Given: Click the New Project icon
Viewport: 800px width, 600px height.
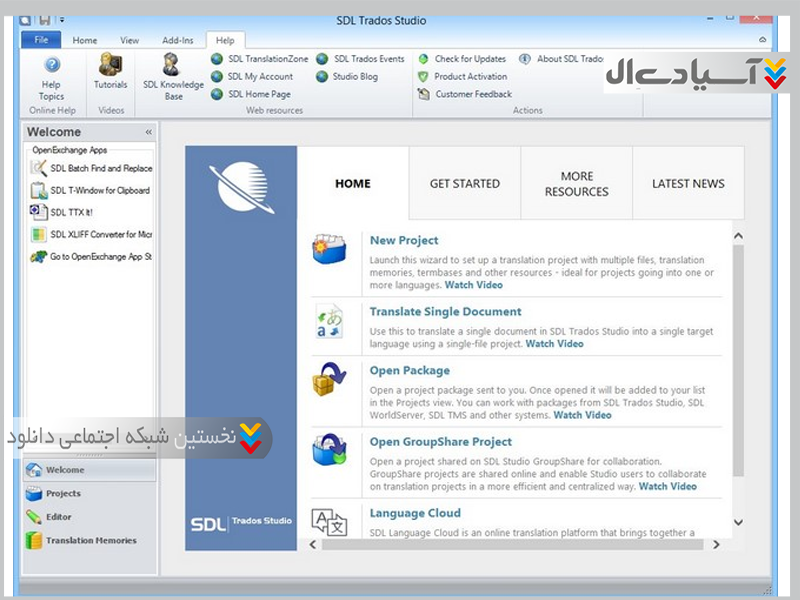Looking at the screenshot, I should pos(329,248).
